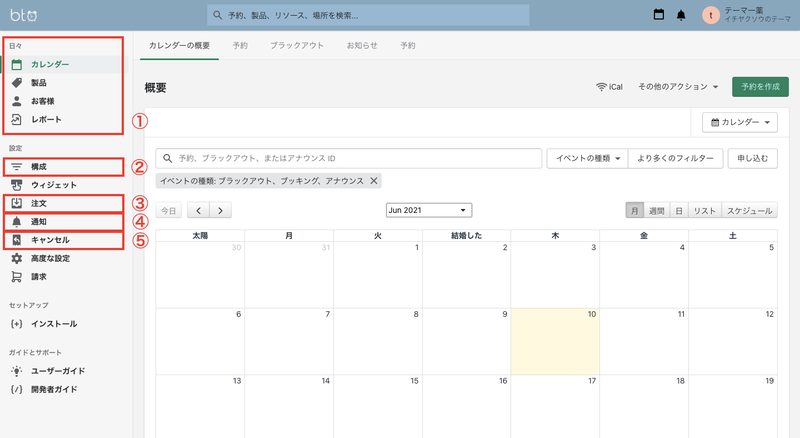Open カレンダー view dropdown at right
Image resolution: width=800 pixels, height=438 pixels.
[740, 123]
